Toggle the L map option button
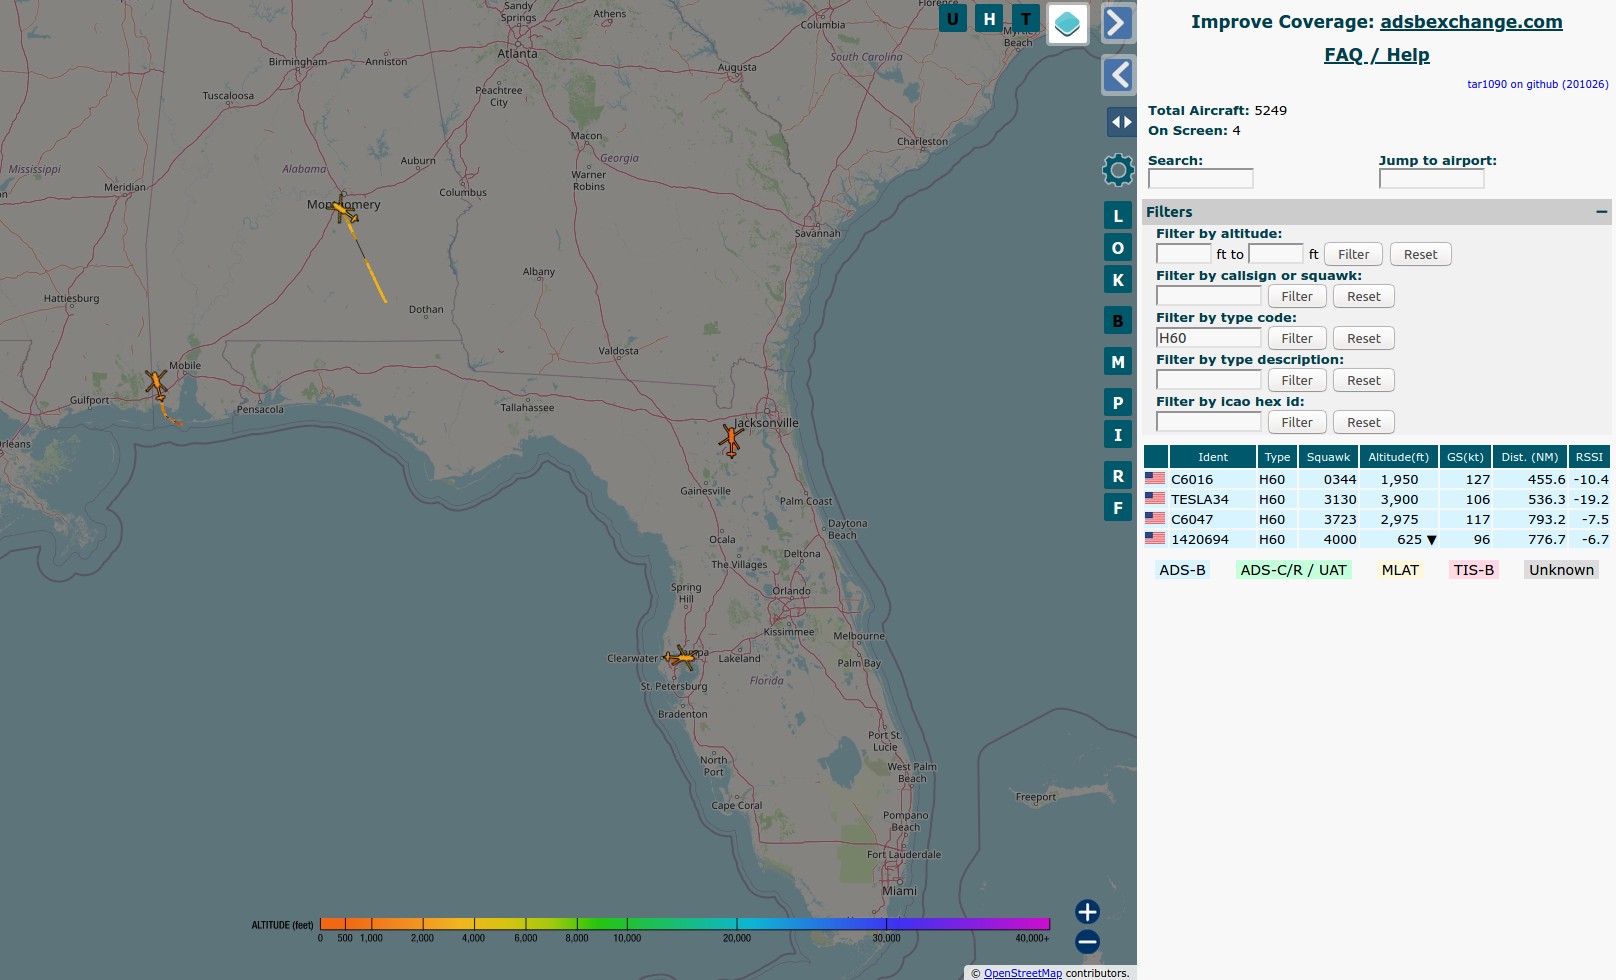 click(x=1118, y=215)
